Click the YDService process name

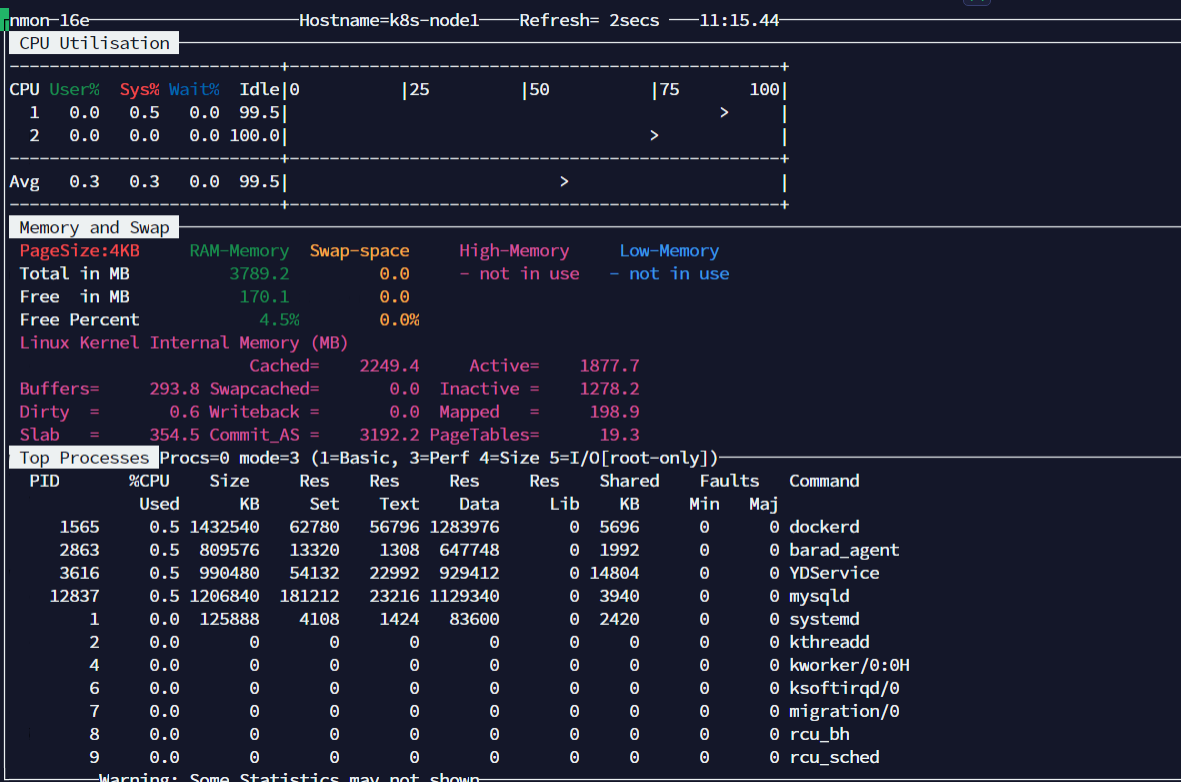point(834,573)
